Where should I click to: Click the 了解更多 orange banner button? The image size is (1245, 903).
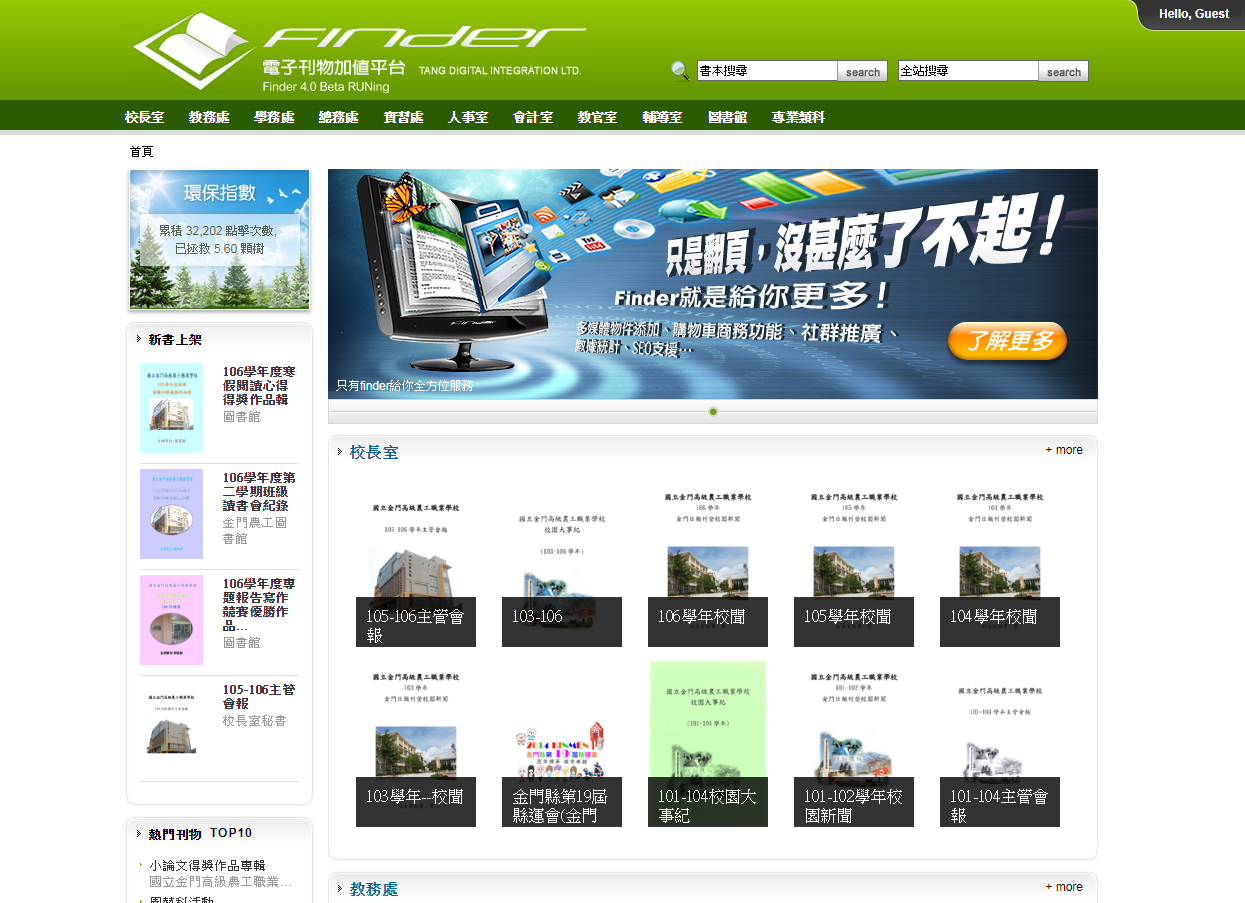click(1007, 341)
